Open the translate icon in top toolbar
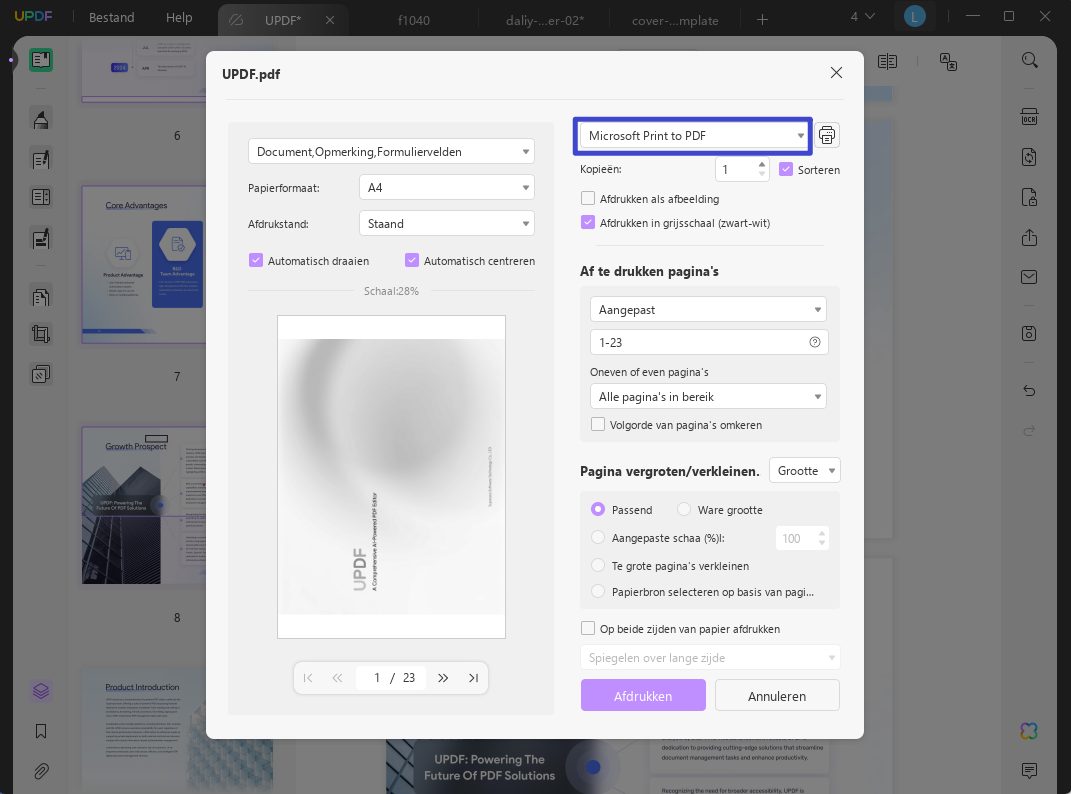 [x=948, y=62]
